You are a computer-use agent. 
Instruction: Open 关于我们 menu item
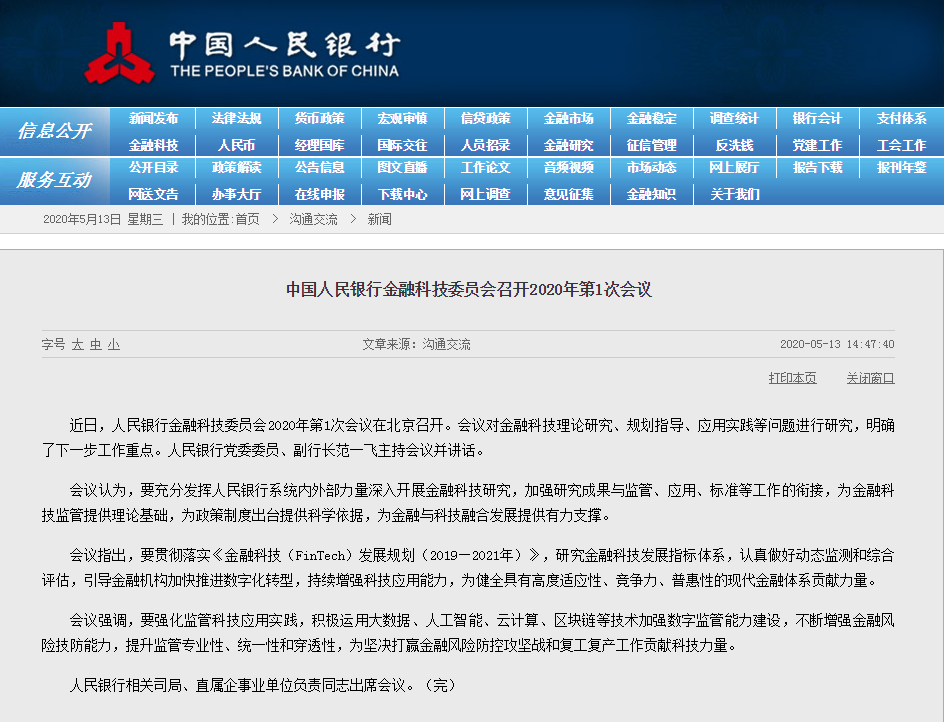pyautogui.click(x=734, y=194)
